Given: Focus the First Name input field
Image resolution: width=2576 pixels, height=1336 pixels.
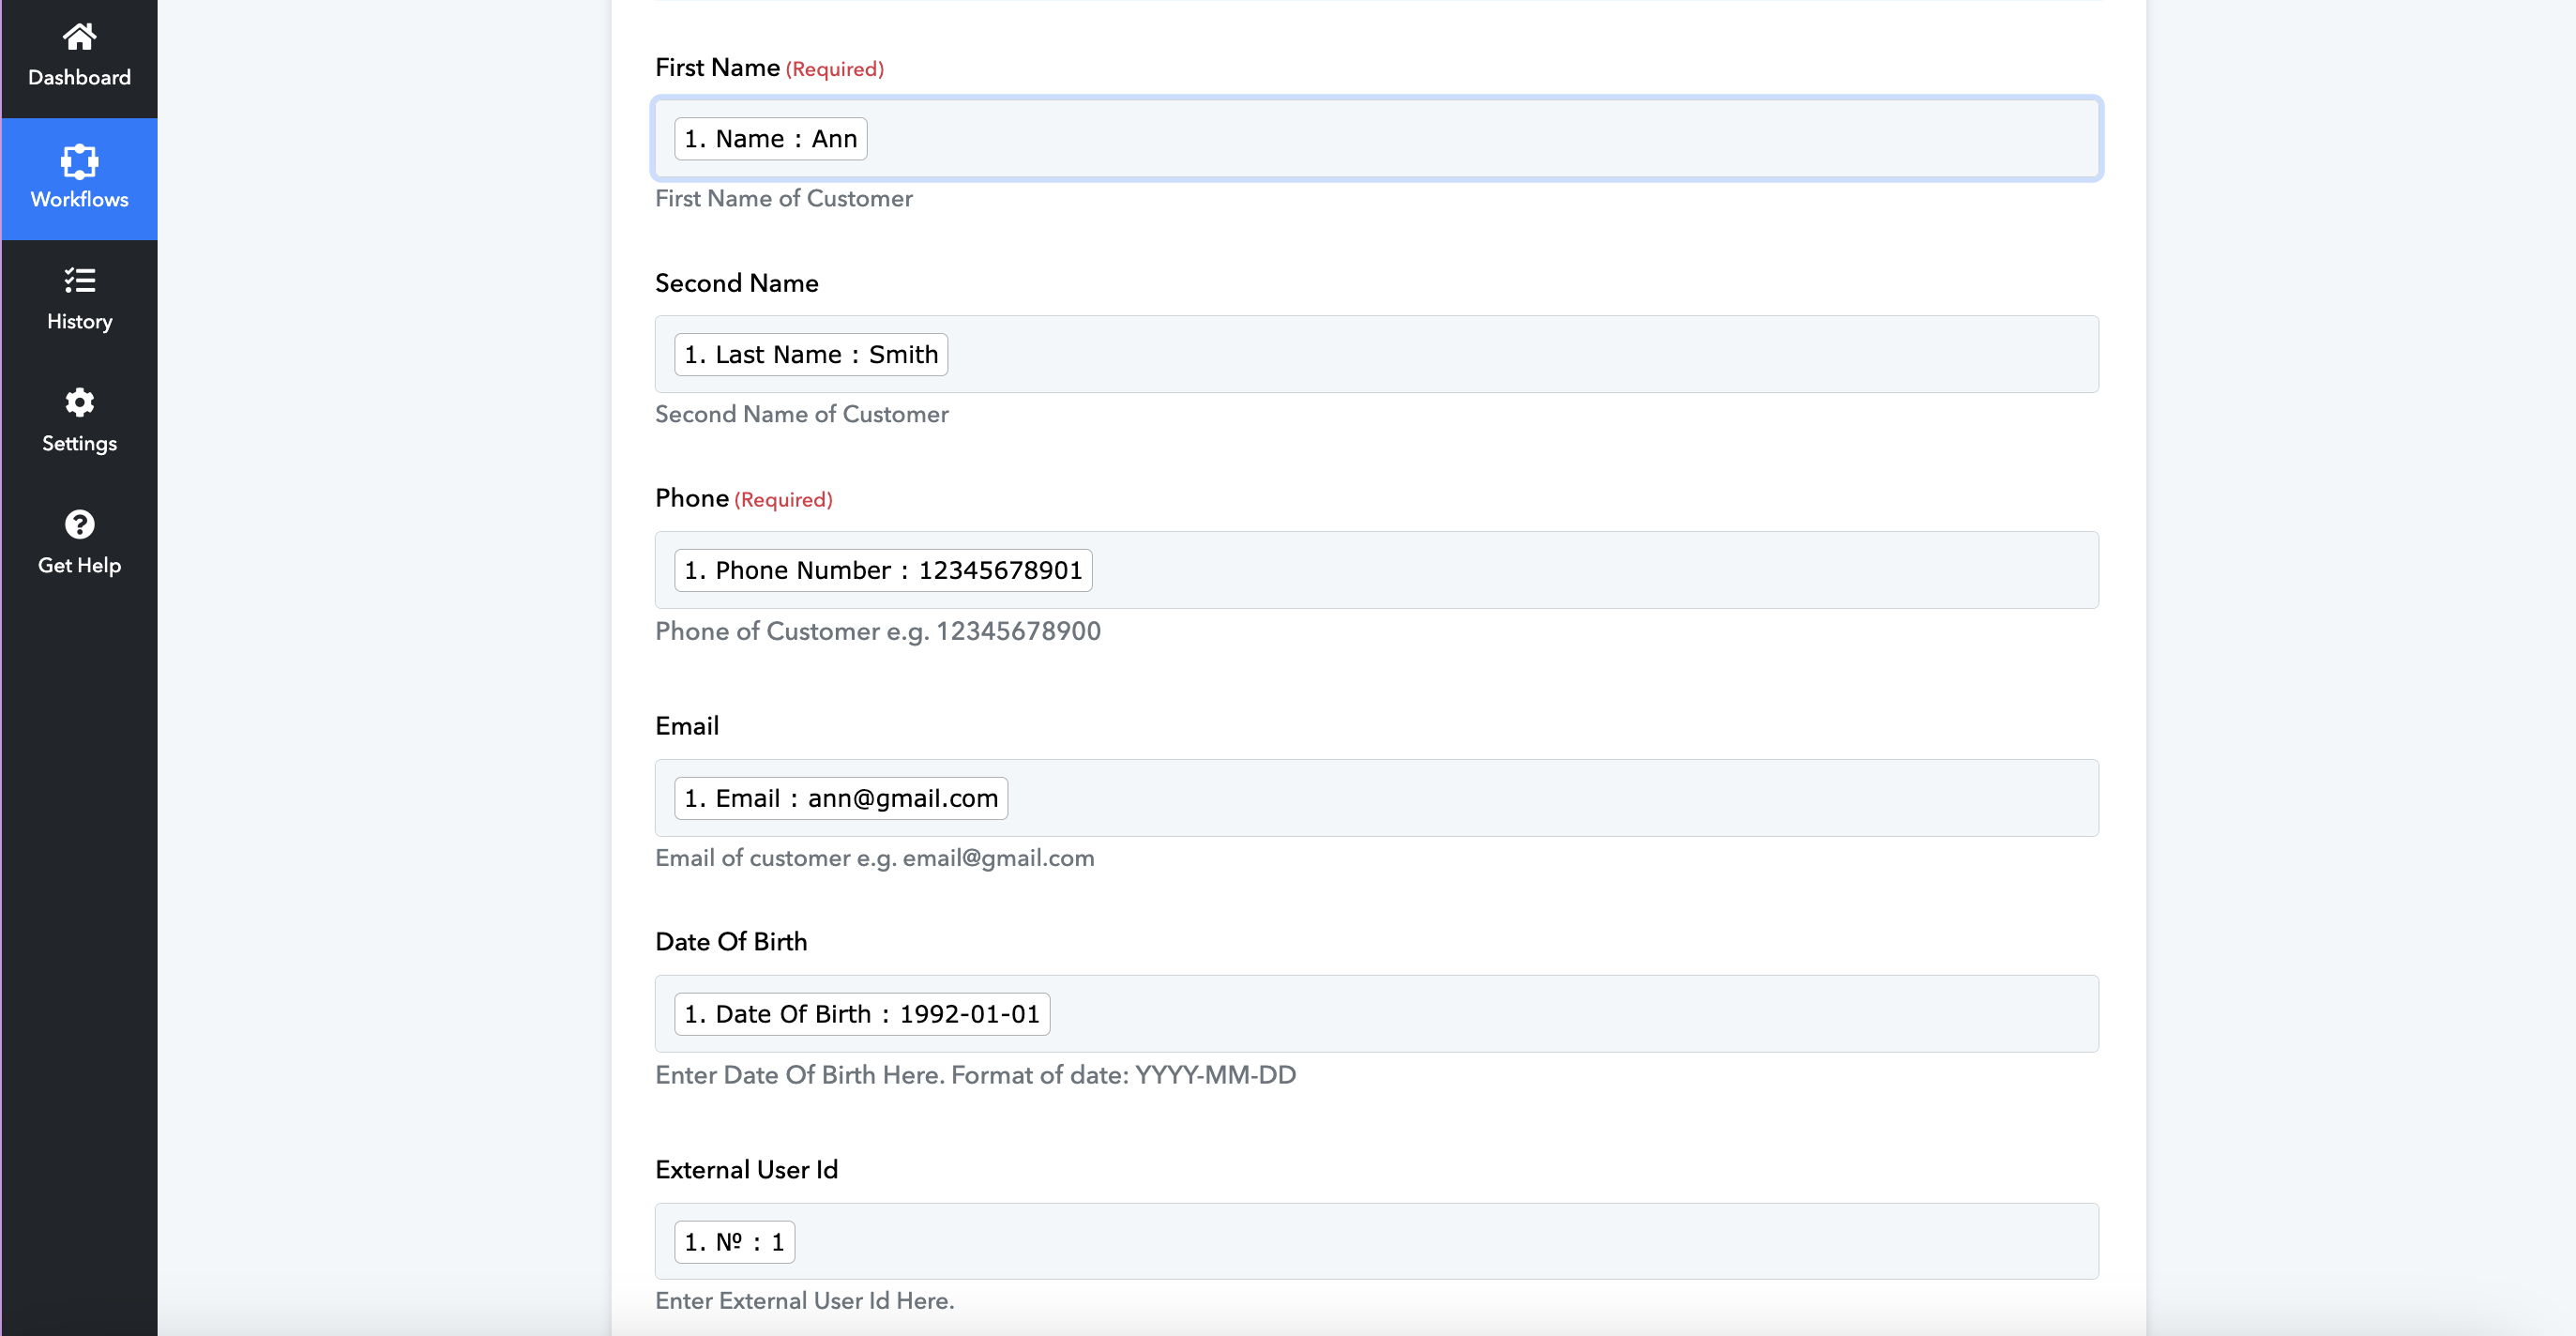Looking at the screenshot, I should [1480, 139].
